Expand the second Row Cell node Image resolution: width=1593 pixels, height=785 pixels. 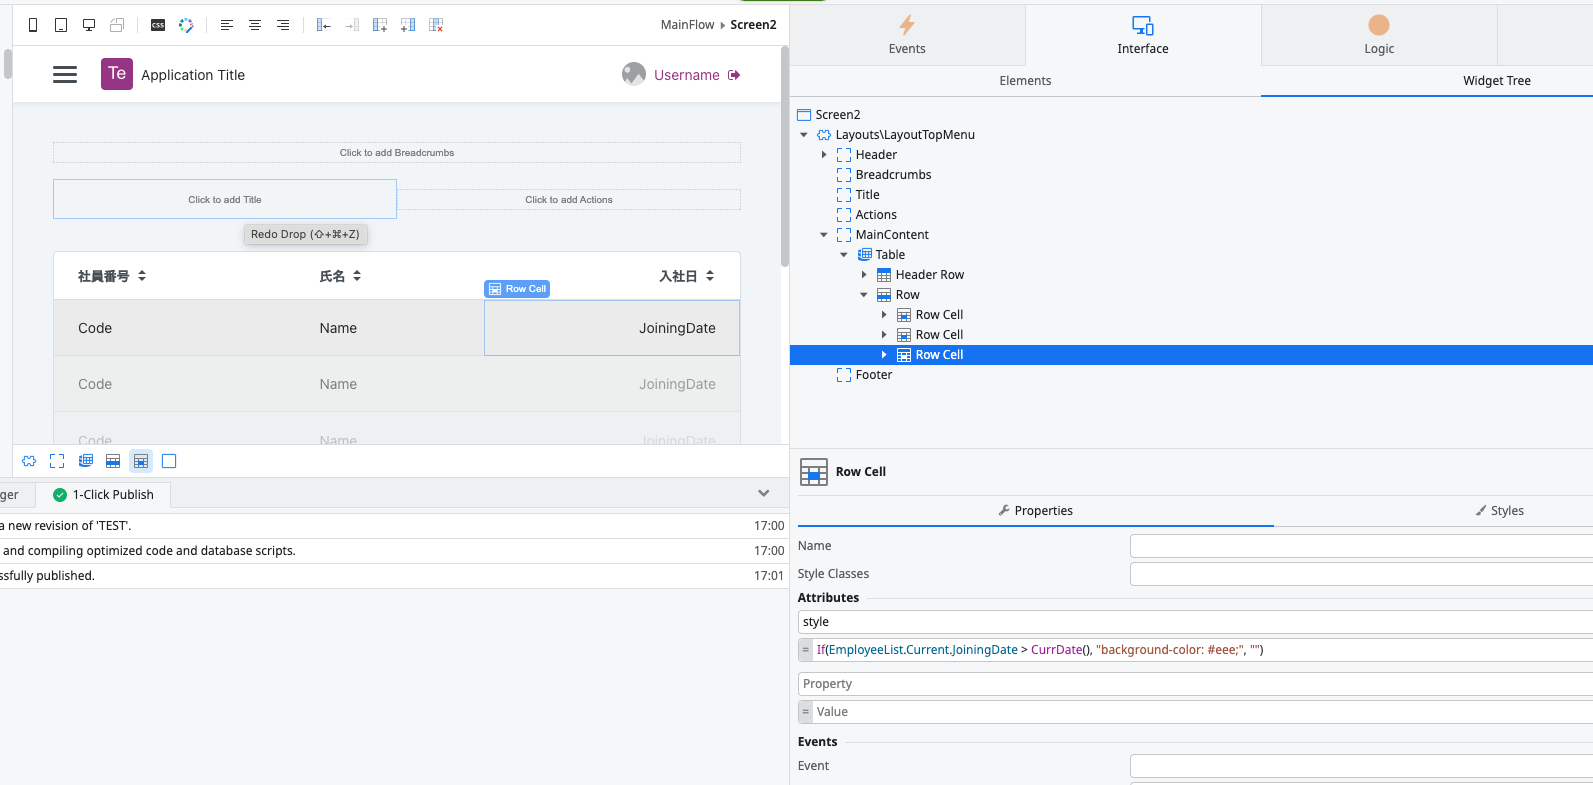click(884, 335)
